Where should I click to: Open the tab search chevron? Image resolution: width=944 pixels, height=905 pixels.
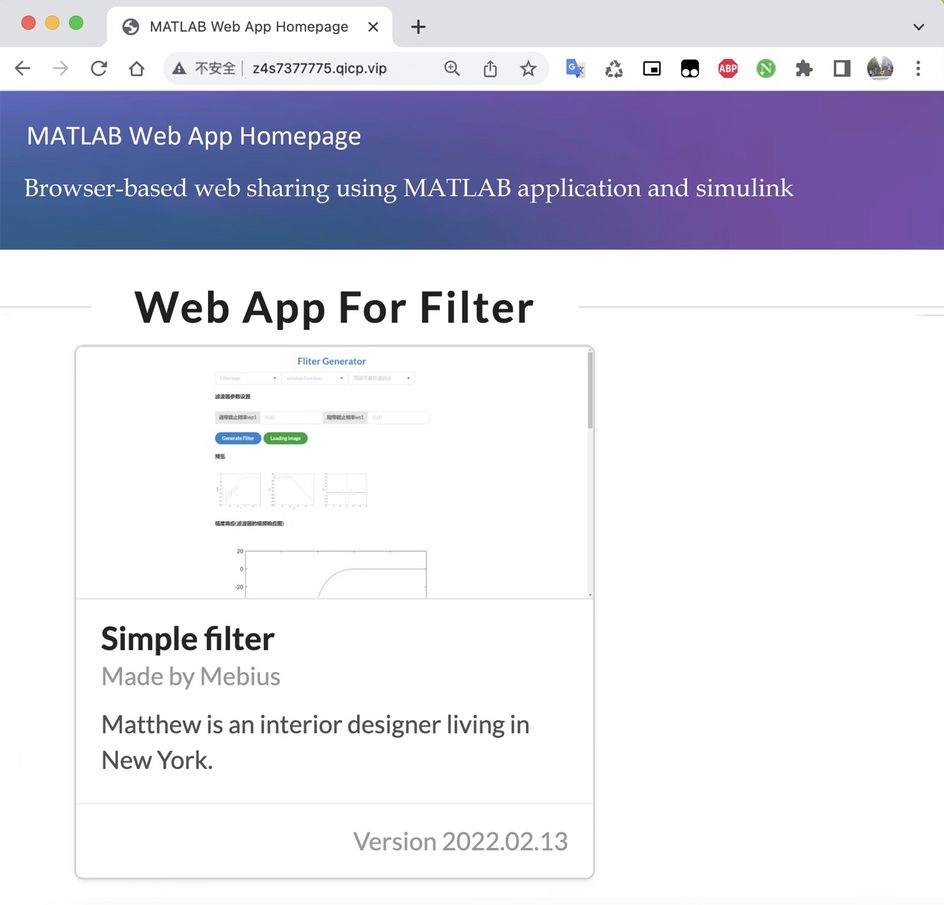(918, 27)
